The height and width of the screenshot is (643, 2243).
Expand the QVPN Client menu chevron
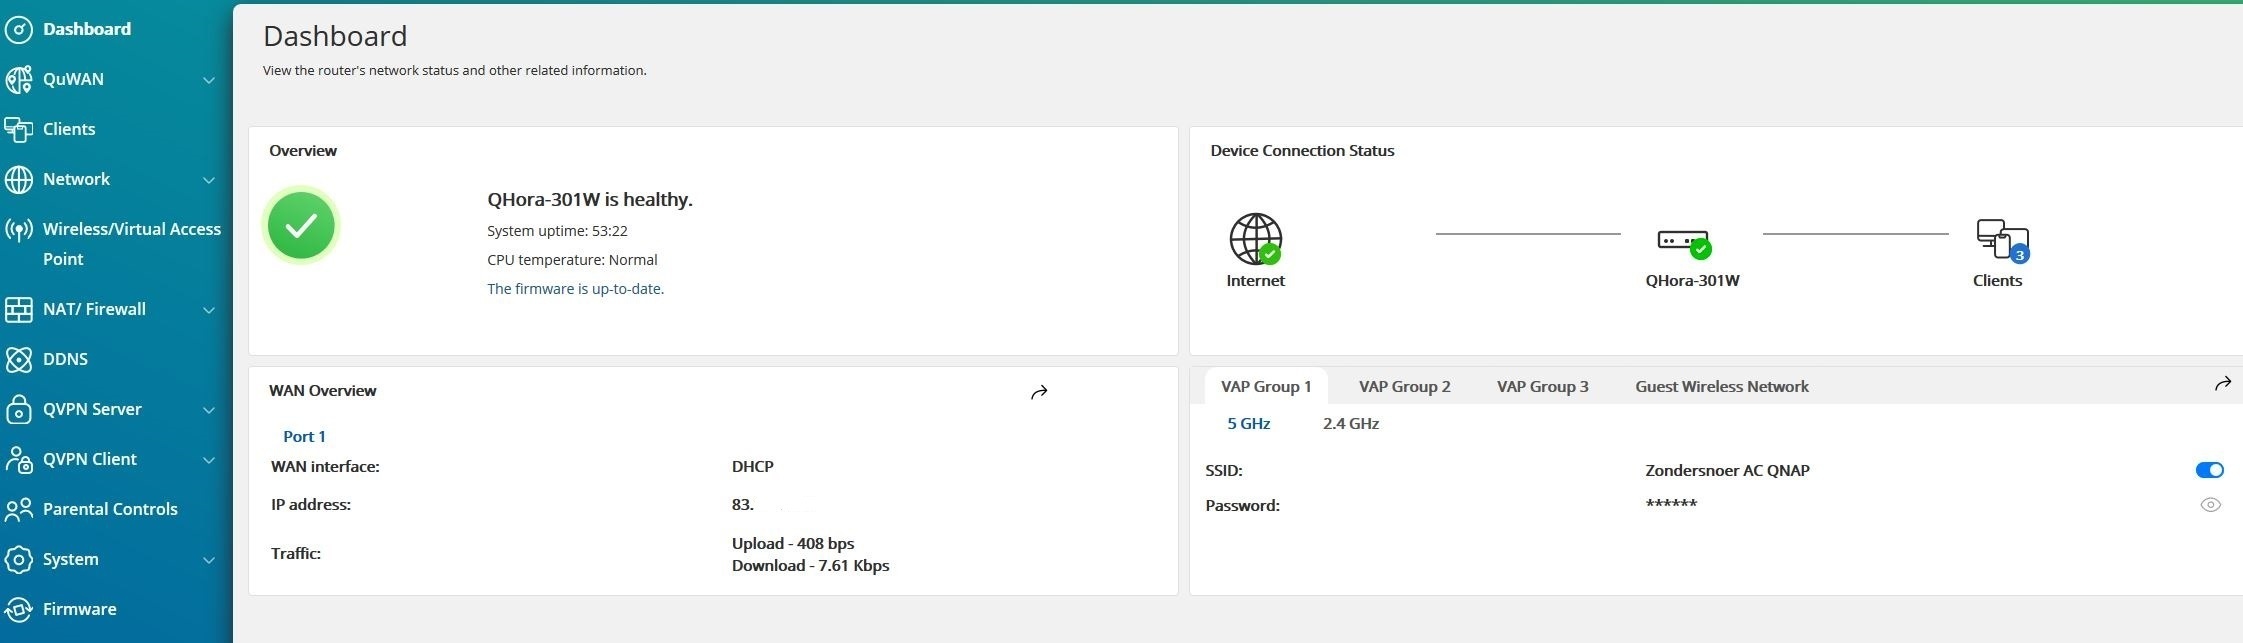click(209, 460)
